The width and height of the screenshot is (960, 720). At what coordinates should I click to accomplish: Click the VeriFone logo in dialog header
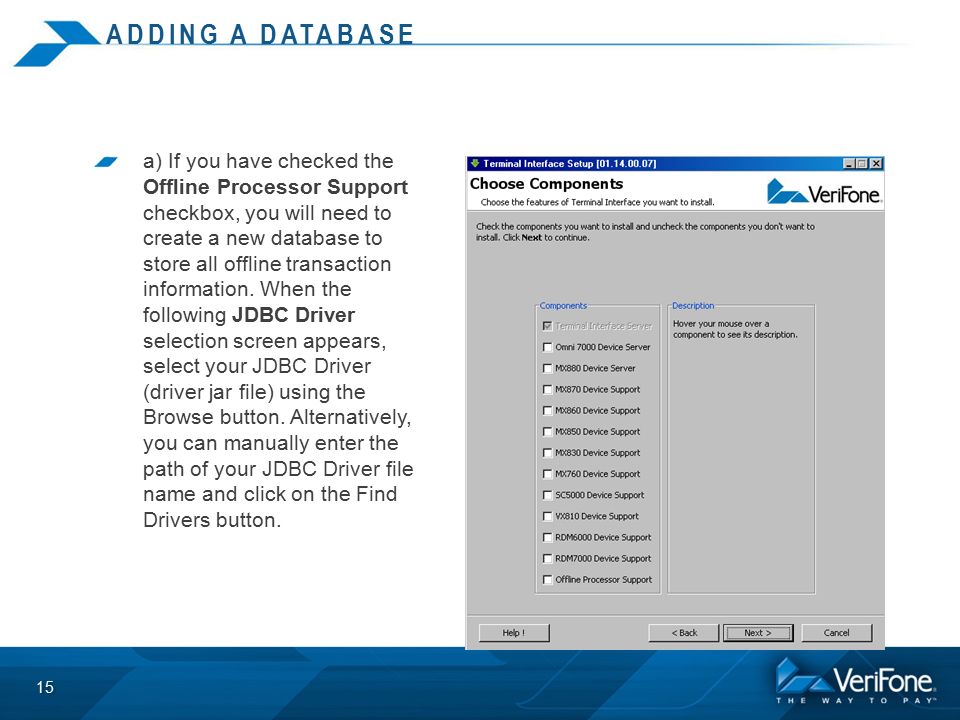coord(824,192)
